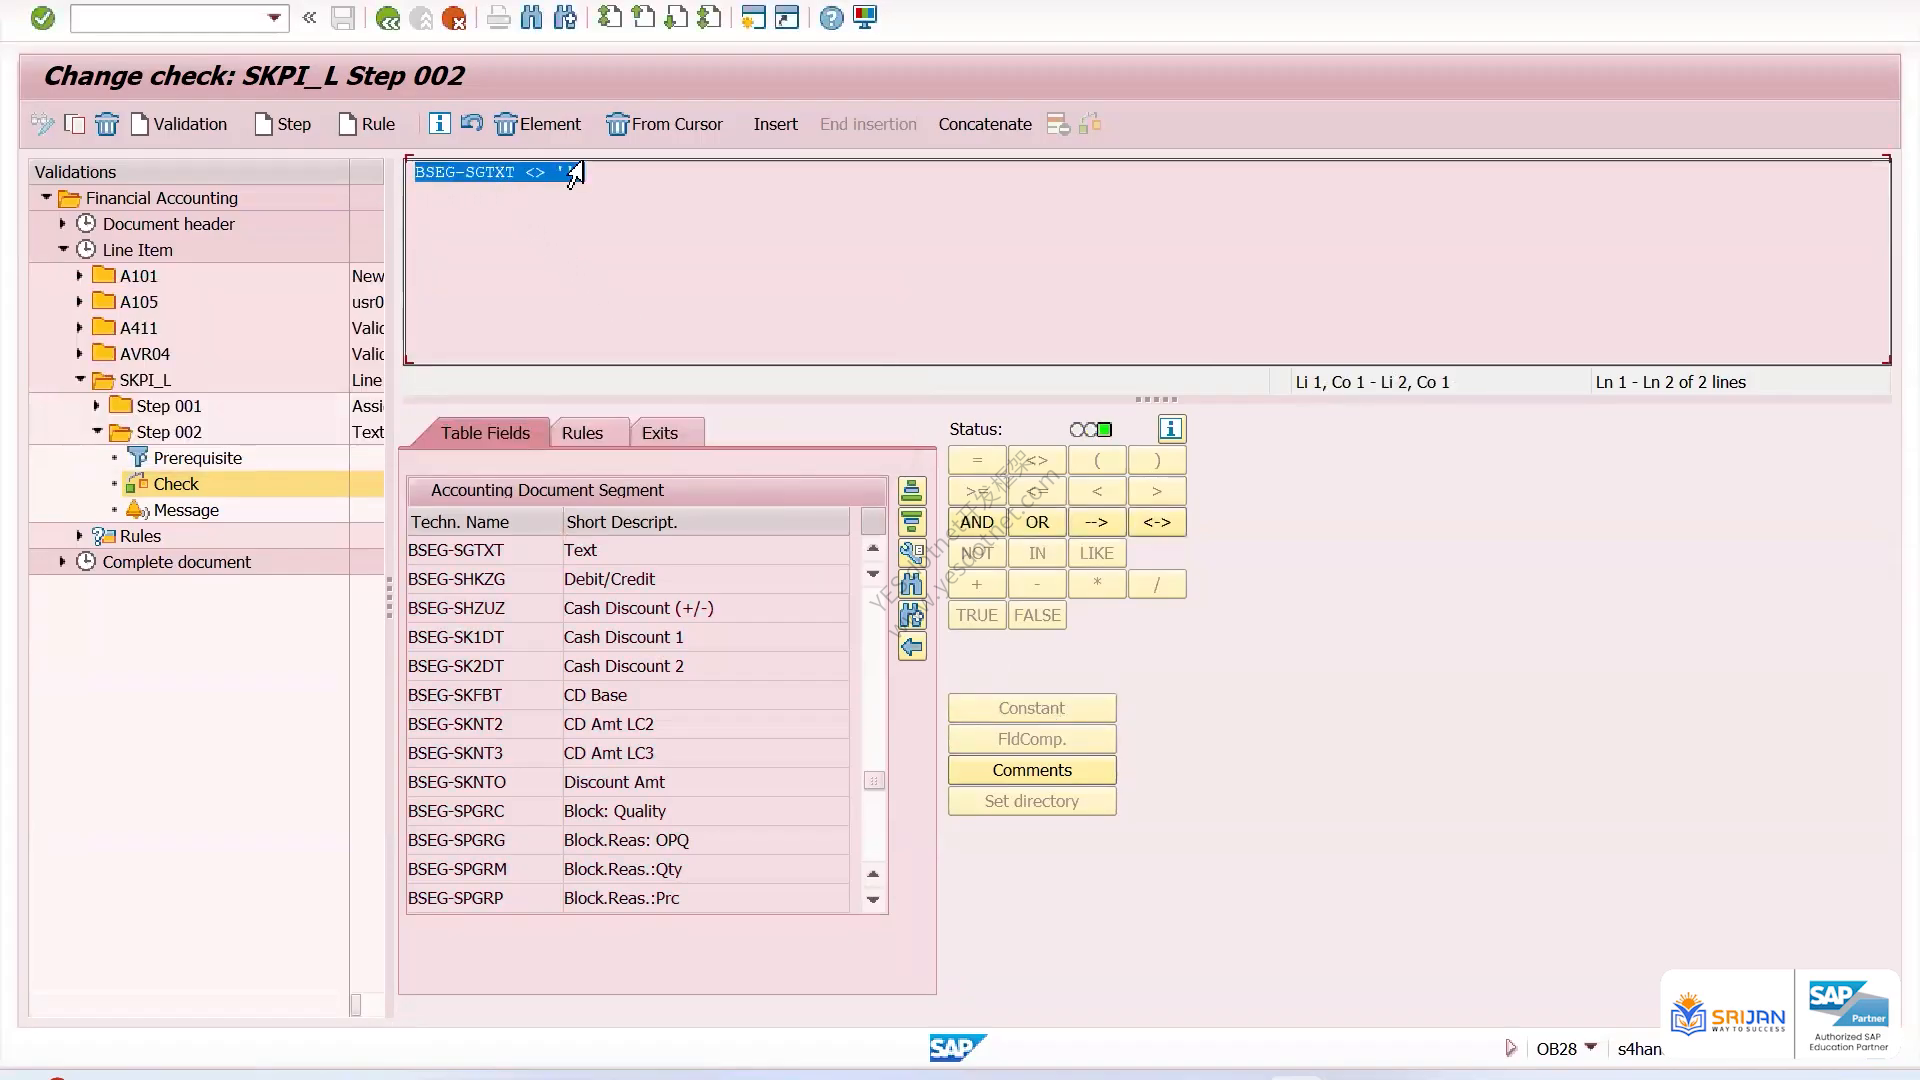Switch to the Exits tab
This screenshot has width=1920, height=1080.
point(660,433)
